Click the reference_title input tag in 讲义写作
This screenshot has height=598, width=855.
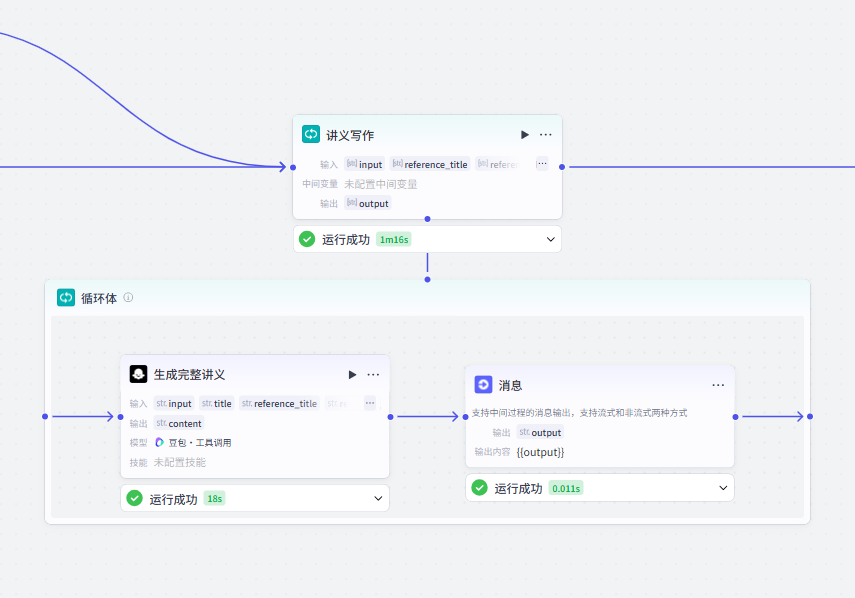click(429, 164)
